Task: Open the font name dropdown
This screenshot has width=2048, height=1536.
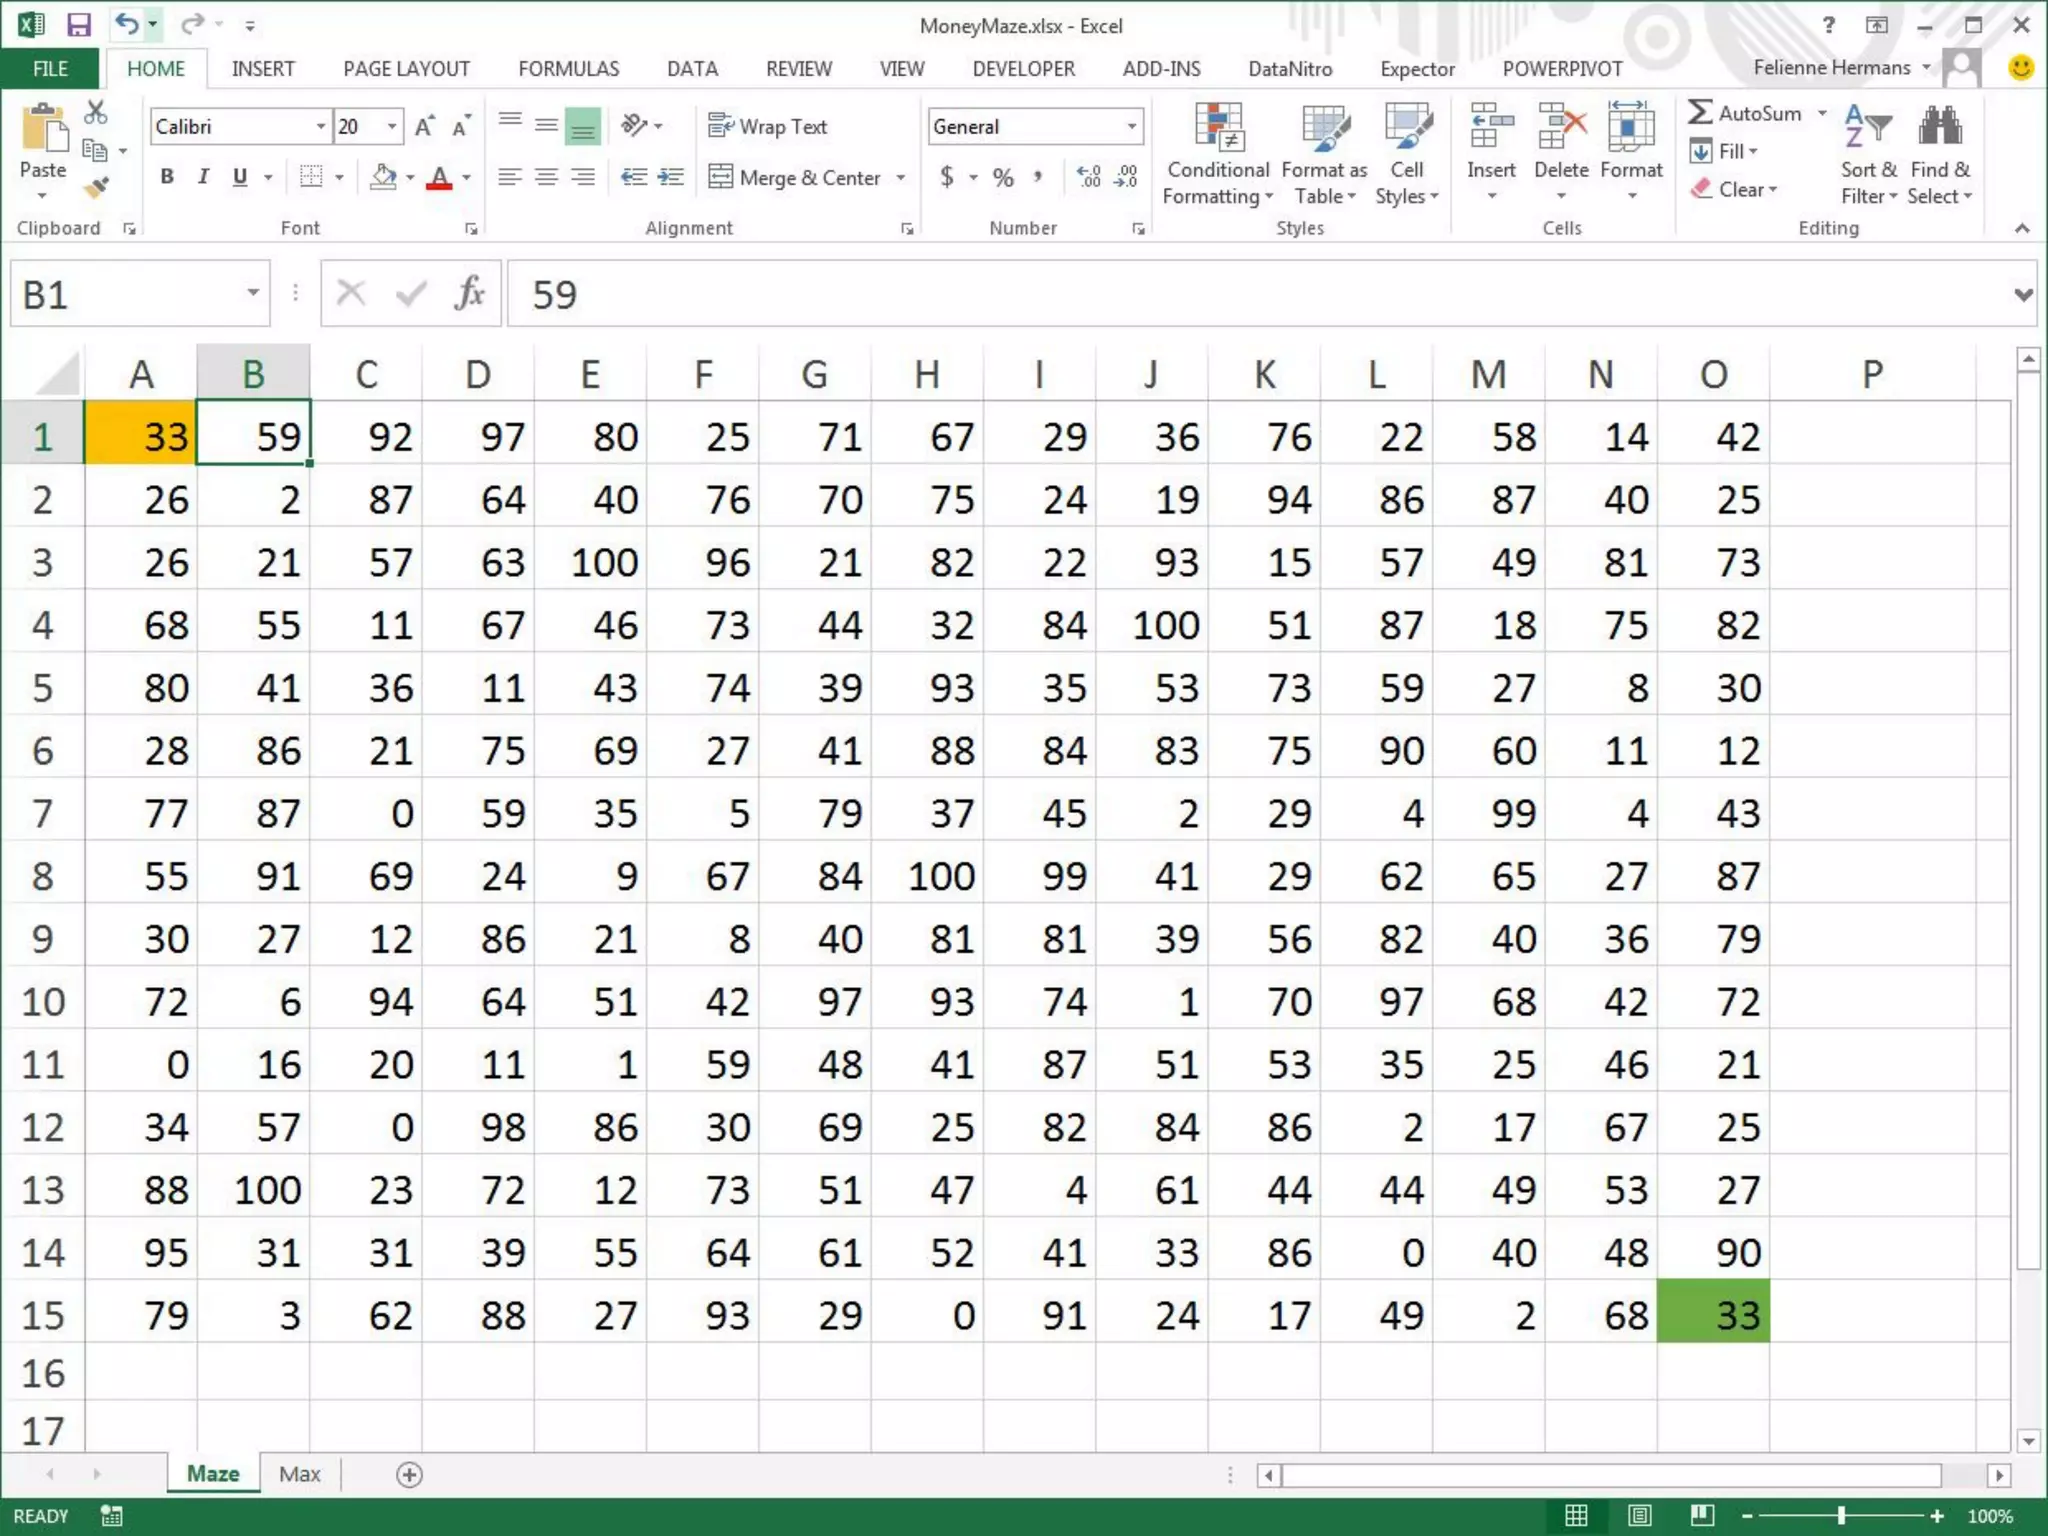Action: coord(320,127)
